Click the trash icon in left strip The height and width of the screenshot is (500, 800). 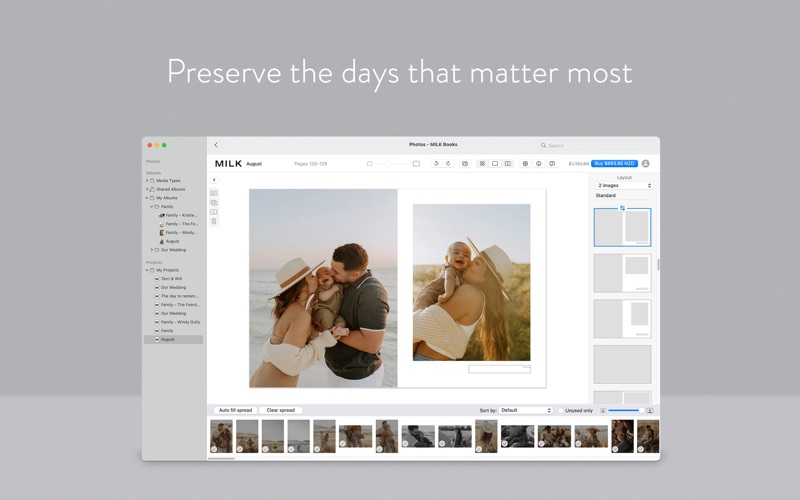(x=214, y=221)
